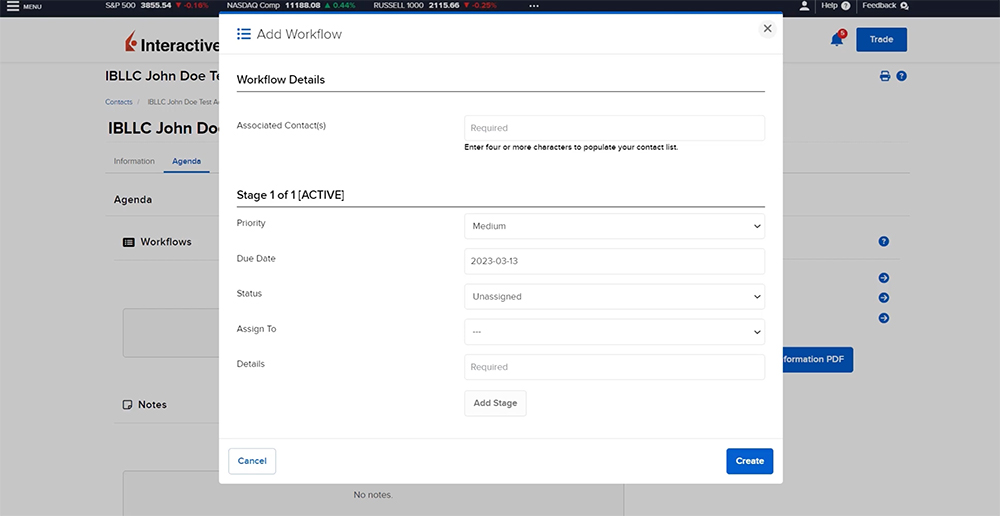This screenshot has height=516, width=1000.
Task: Click the Cancel button
Action: 252,461
